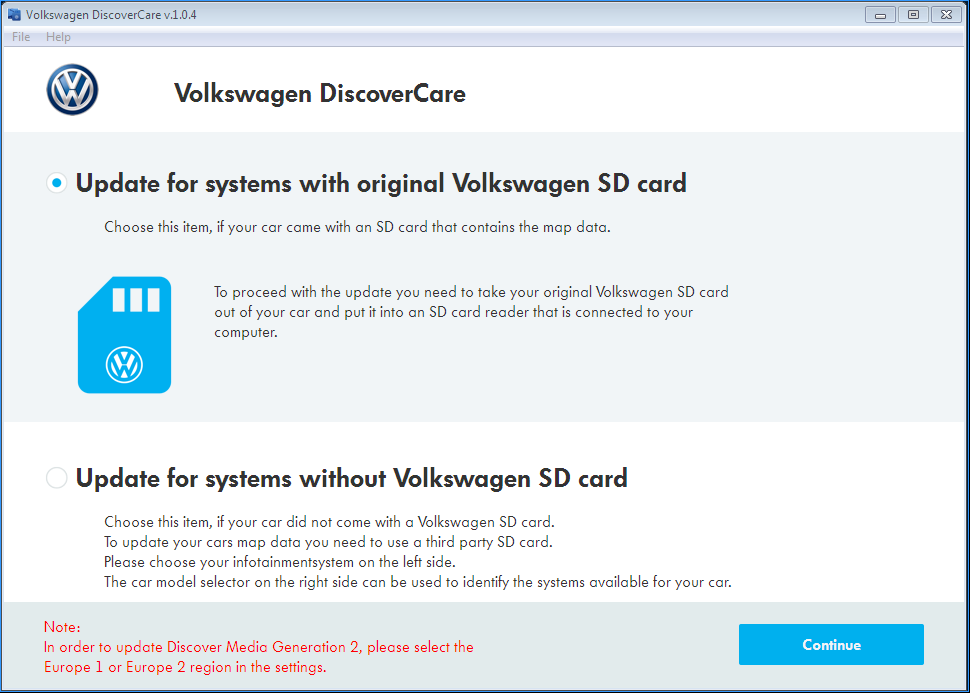The width and height of the screenshot is (970, 693).
Task: Select update for systems with original Volkswagen SD card
Action: (56, 183)
